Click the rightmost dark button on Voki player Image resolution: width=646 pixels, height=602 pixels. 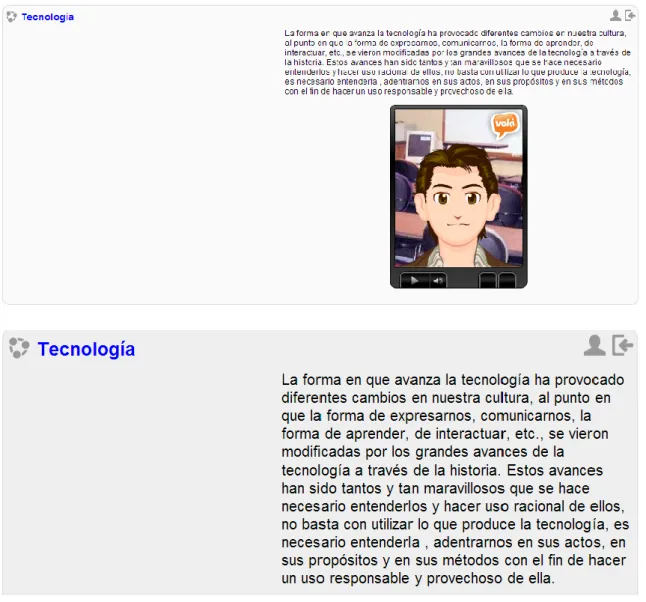(x=507, y=281)
